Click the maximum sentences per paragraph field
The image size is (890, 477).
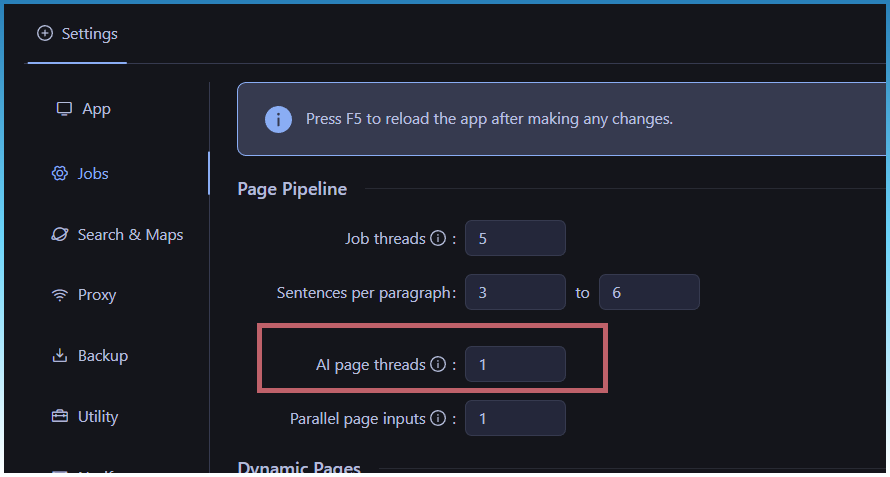click(649, 293)
